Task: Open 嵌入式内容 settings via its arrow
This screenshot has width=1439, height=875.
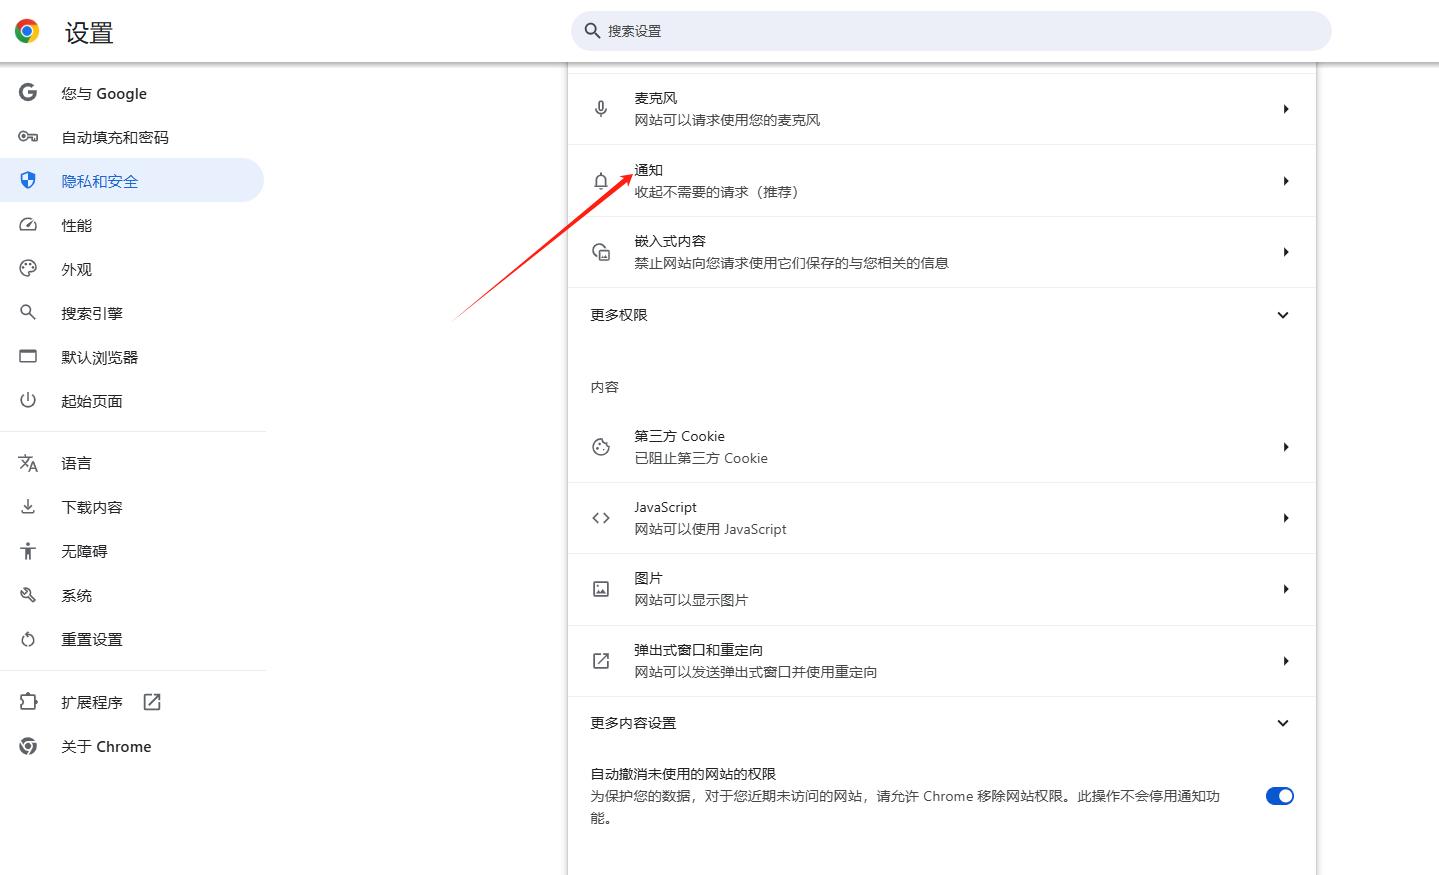Action: [x=1286, y=252]
